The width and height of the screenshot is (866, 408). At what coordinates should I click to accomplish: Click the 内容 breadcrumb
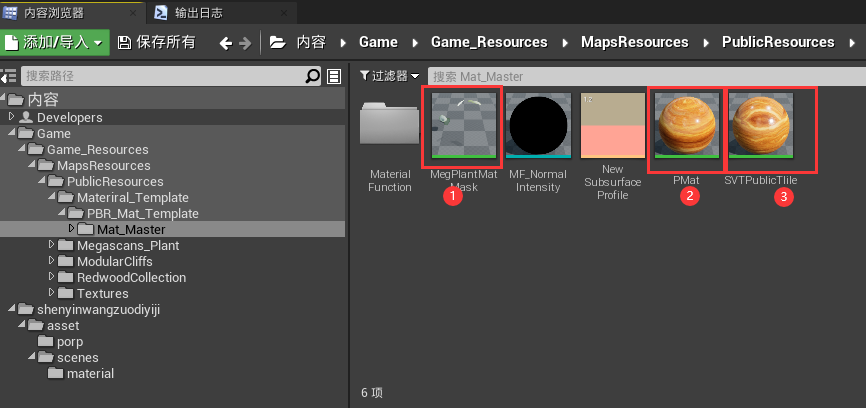(311, 43)
